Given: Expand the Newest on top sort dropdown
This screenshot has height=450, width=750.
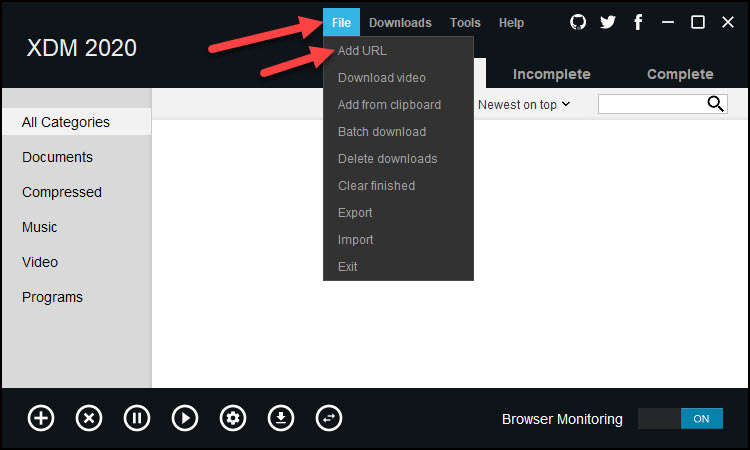Looking at the screenshot, I should pyautogui.click(x=524, y=104).
